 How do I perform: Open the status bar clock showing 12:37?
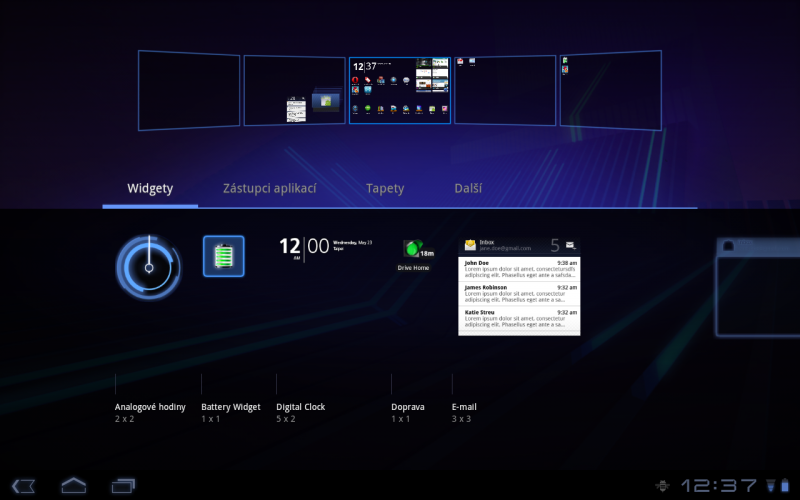click(718, 486)
